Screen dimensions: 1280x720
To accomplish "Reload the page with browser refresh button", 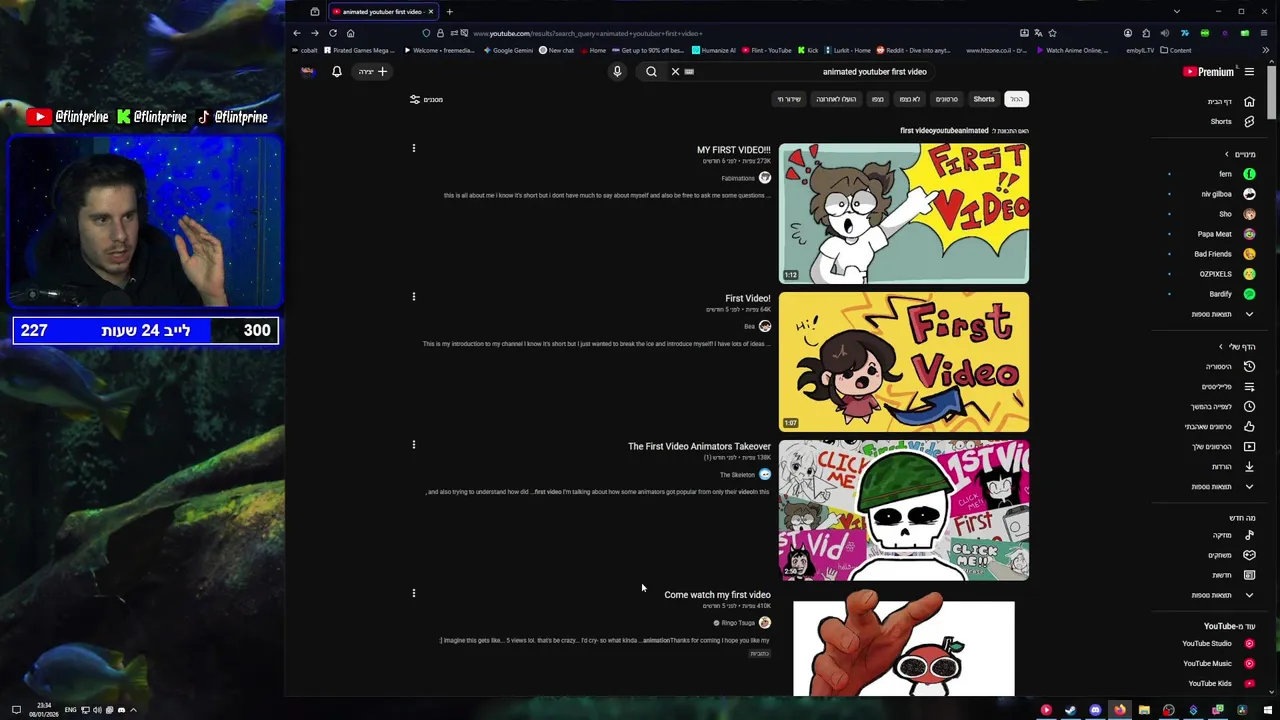I will pos(332,33).
